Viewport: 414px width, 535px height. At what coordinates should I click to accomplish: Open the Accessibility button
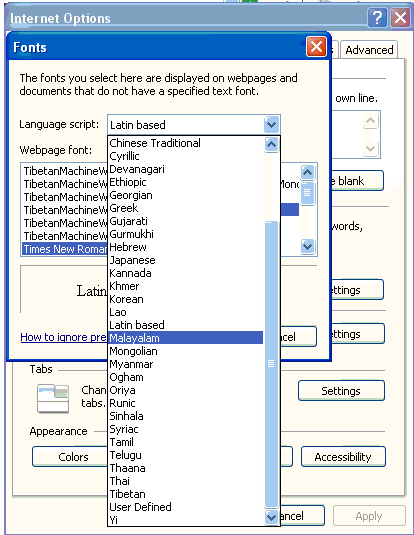click(343, 457)
